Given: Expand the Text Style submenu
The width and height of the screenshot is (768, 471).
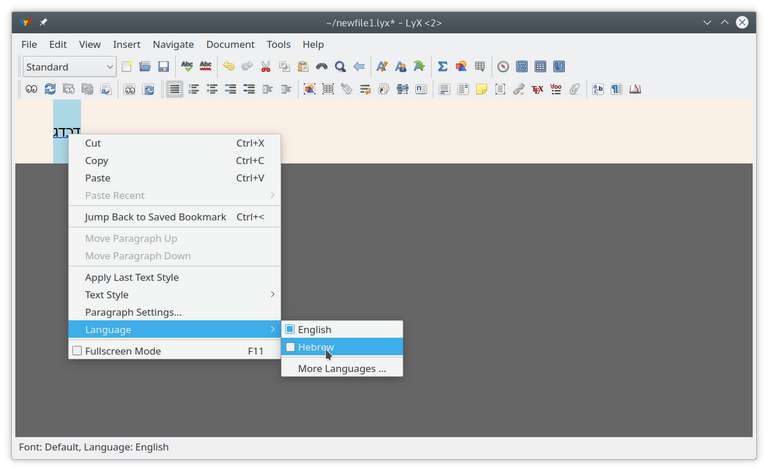Looking at the screenshot, I should tap(174, 295).
